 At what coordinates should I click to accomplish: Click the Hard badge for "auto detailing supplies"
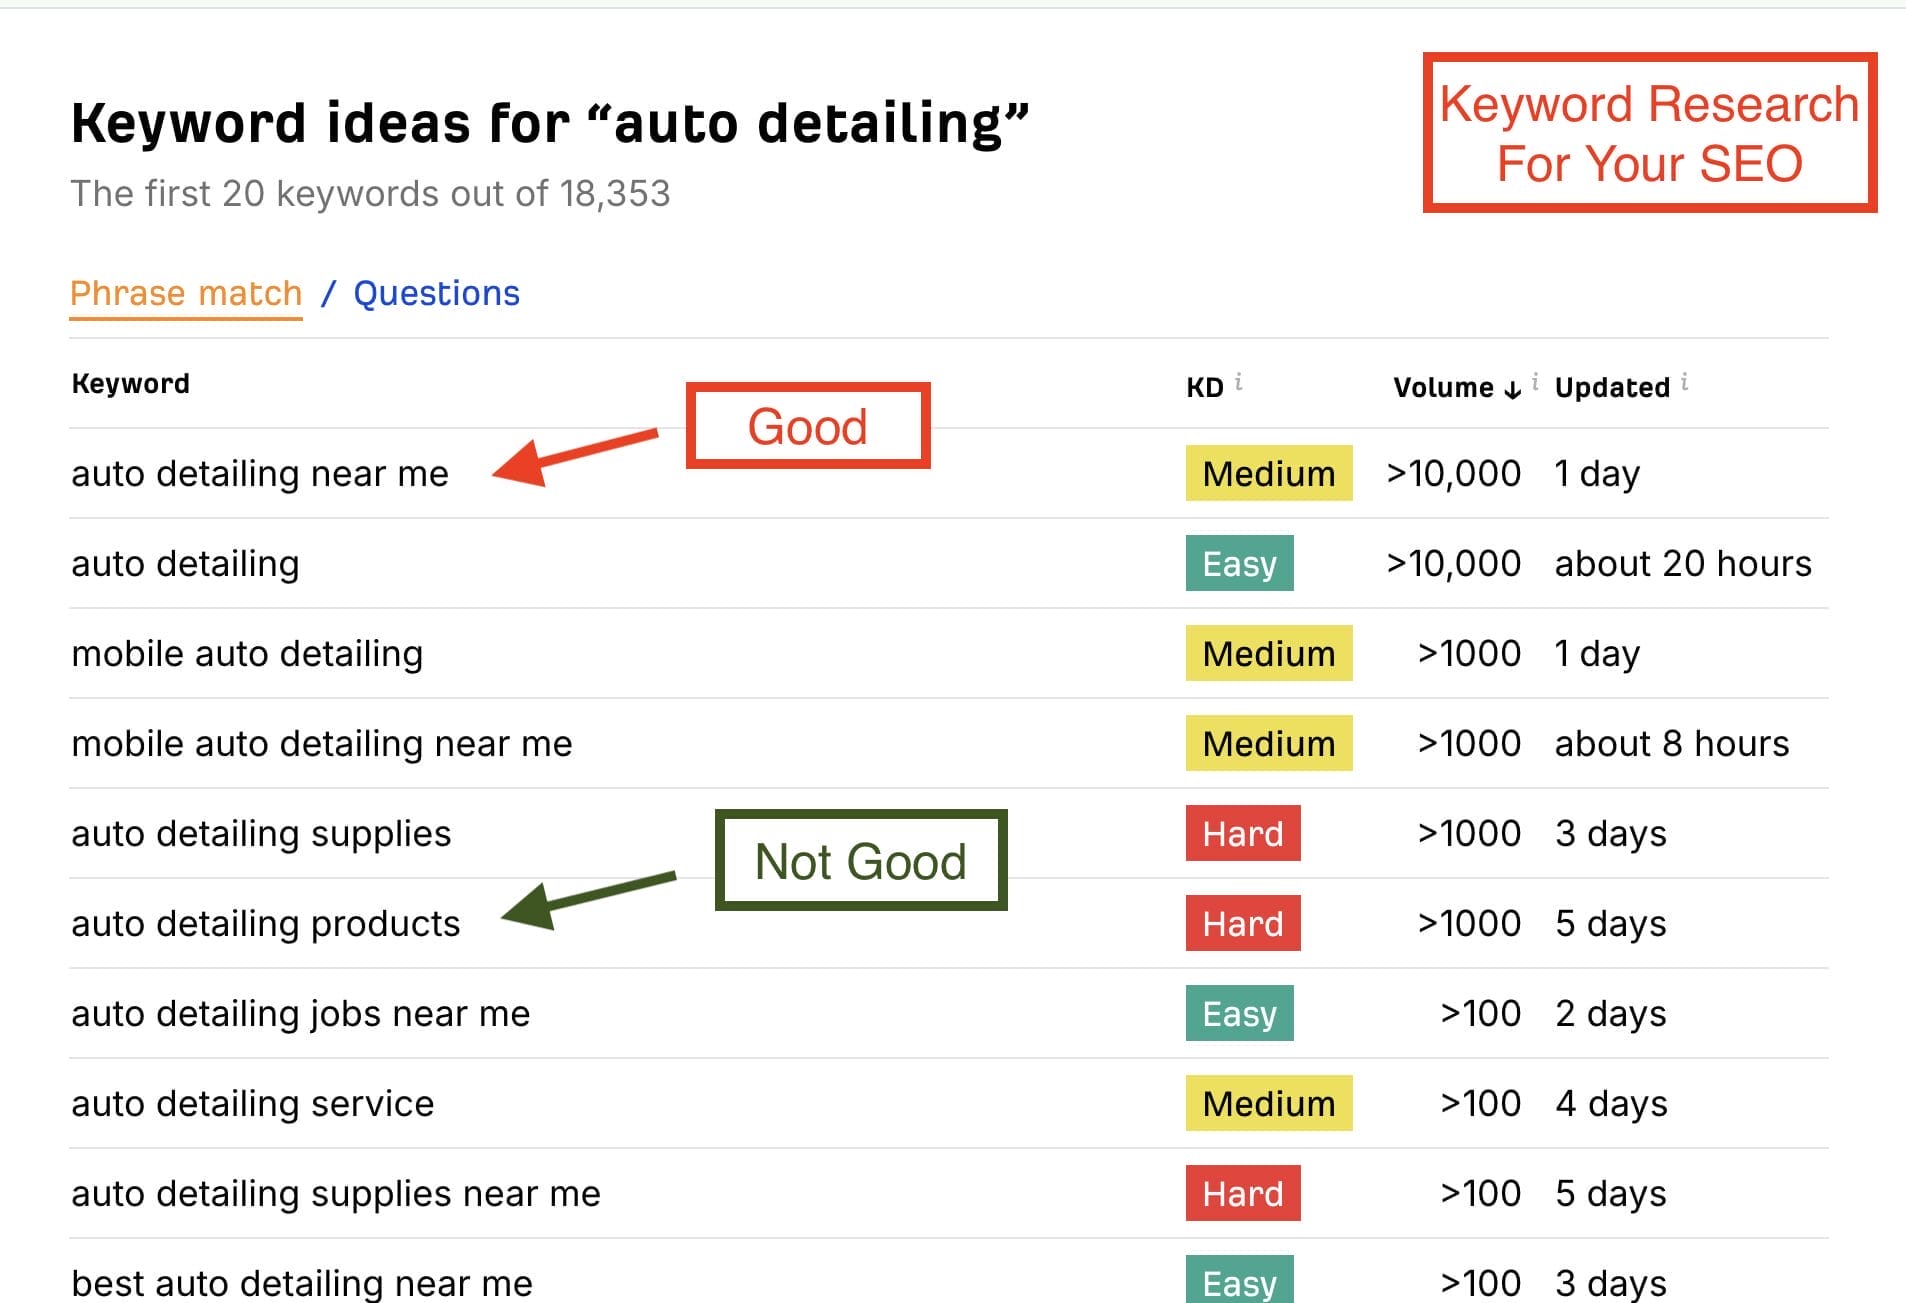pos(1241,833)
